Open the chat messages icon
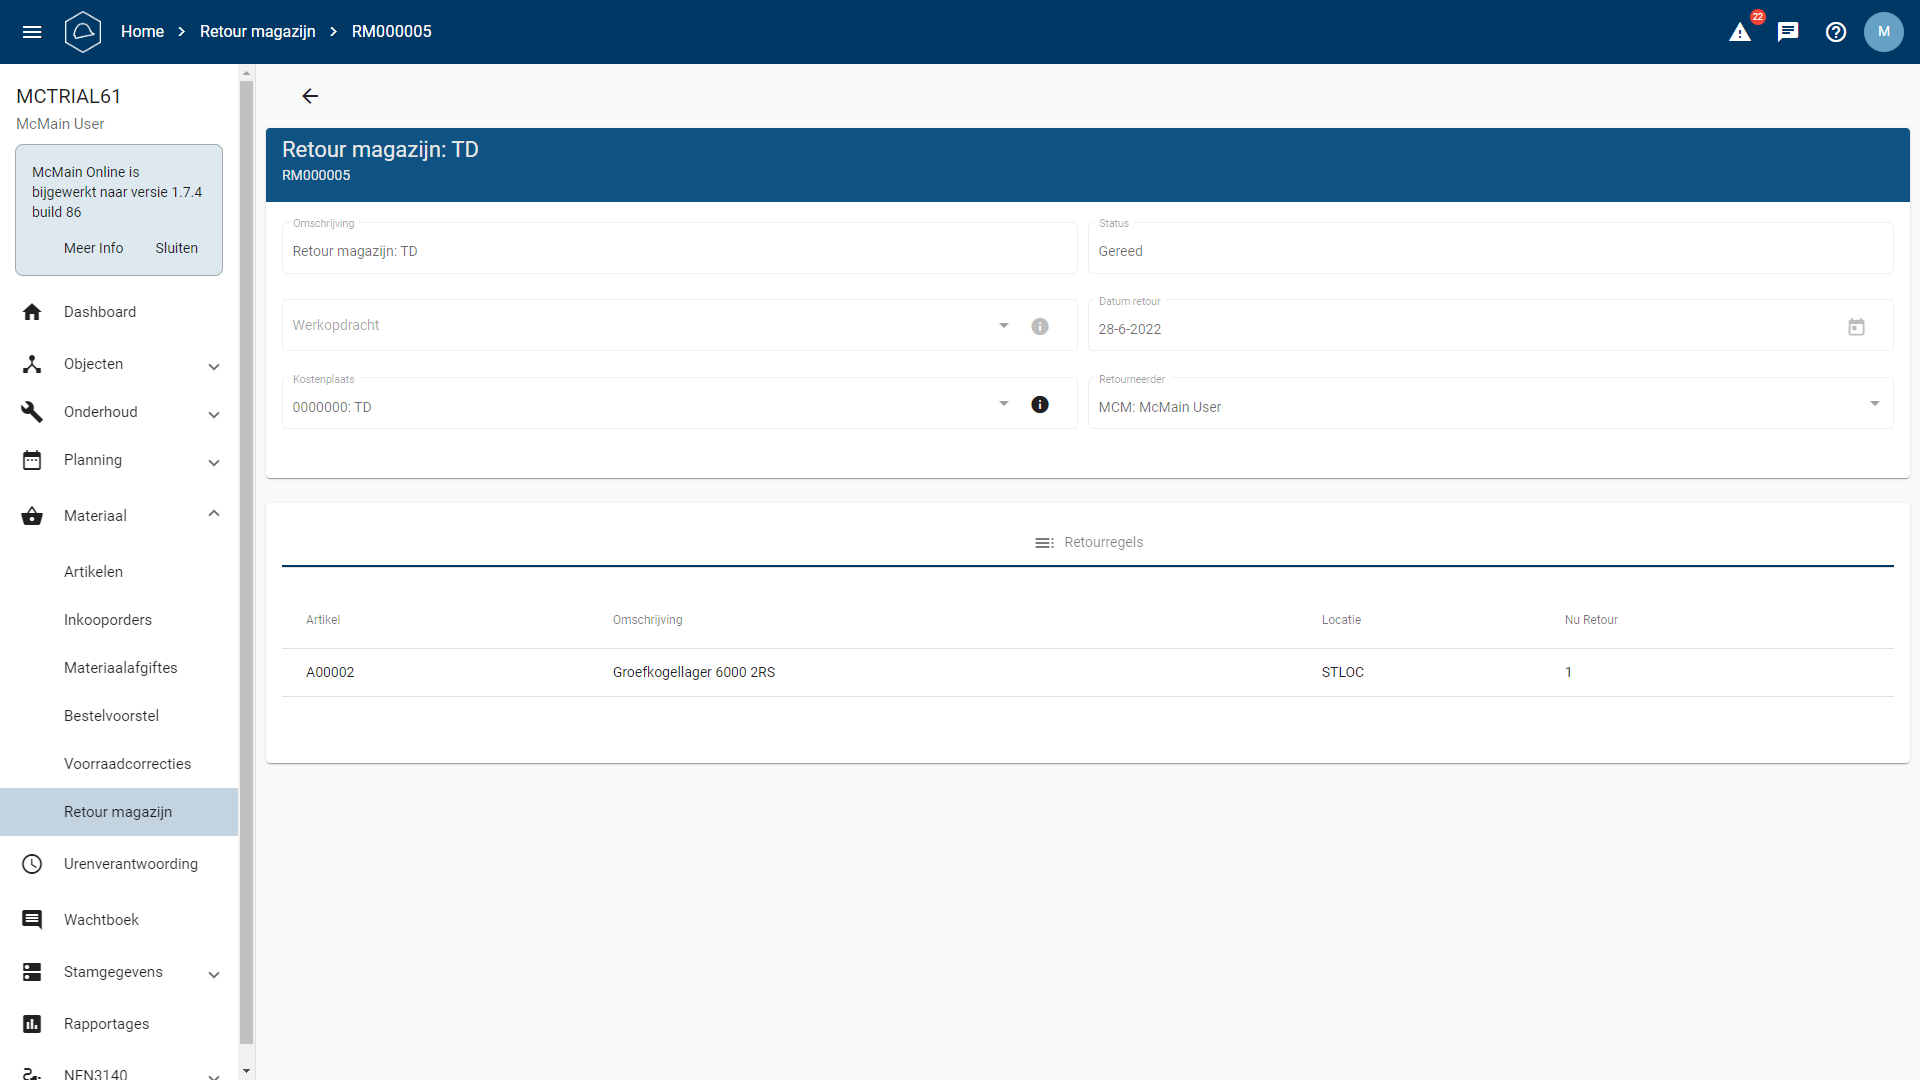 [x=1788, y=32]
